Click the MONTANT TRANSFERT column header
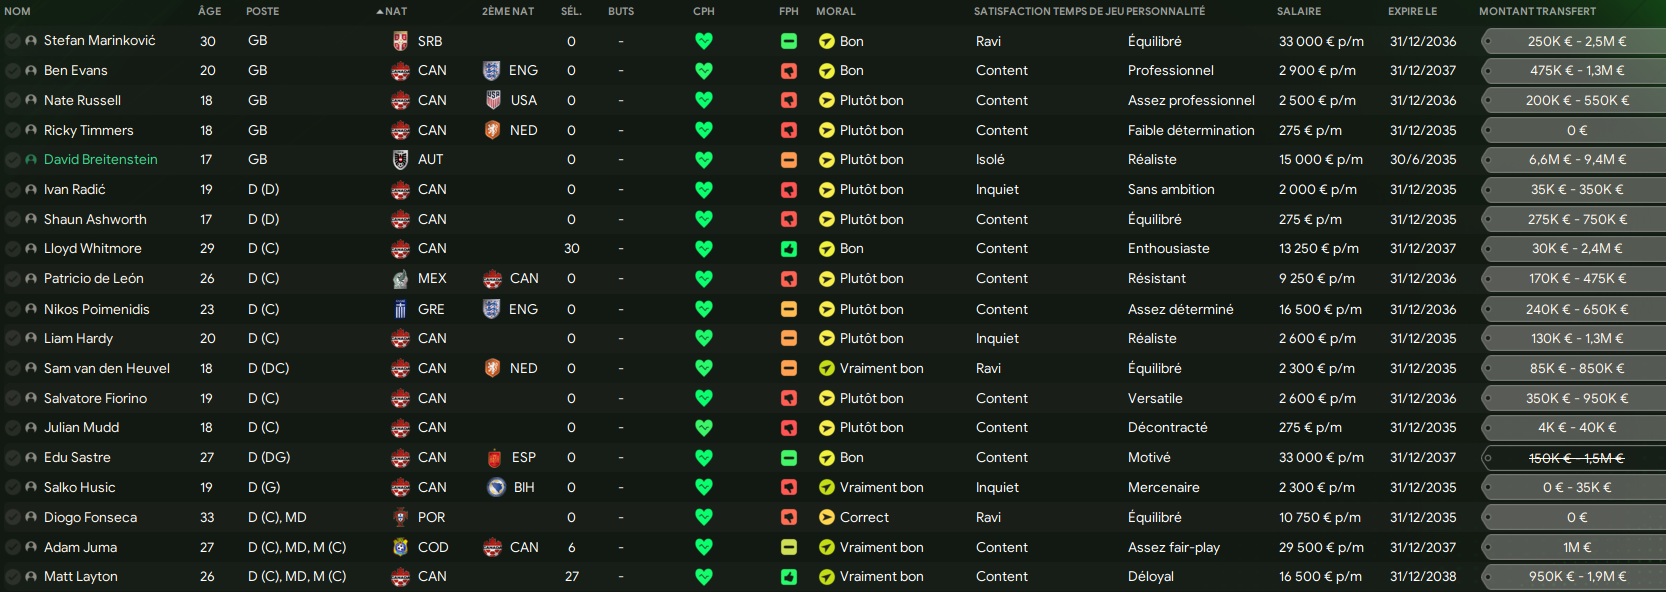The image size is (1666, 592). 1537,11
